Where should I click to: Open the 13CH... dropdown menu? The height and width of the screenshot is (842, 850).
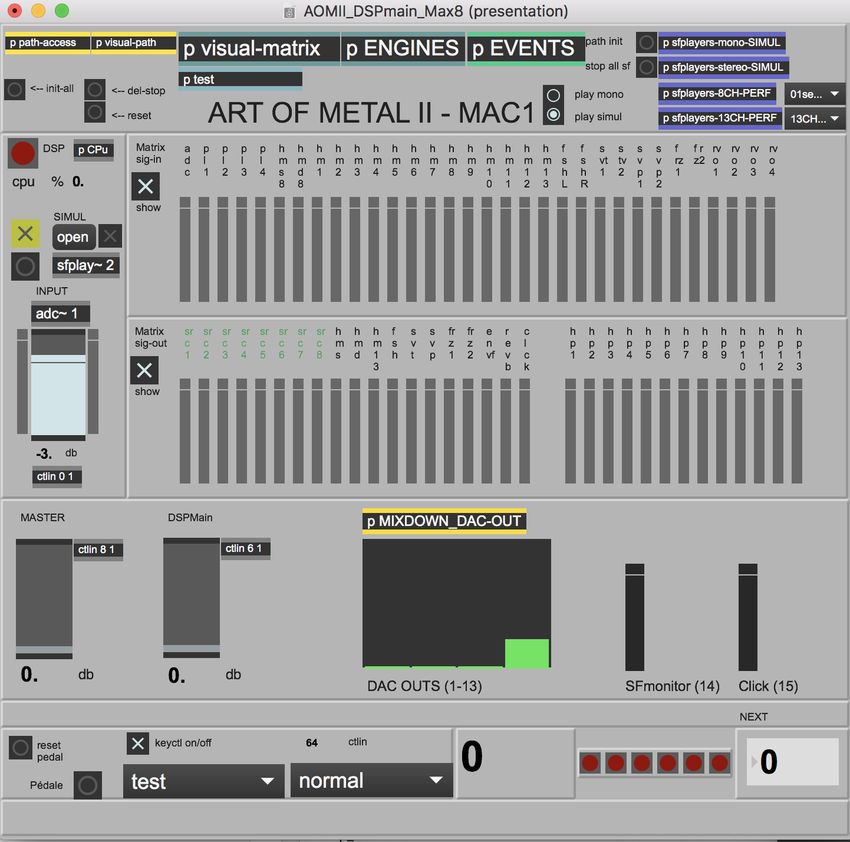click(814, 118)
